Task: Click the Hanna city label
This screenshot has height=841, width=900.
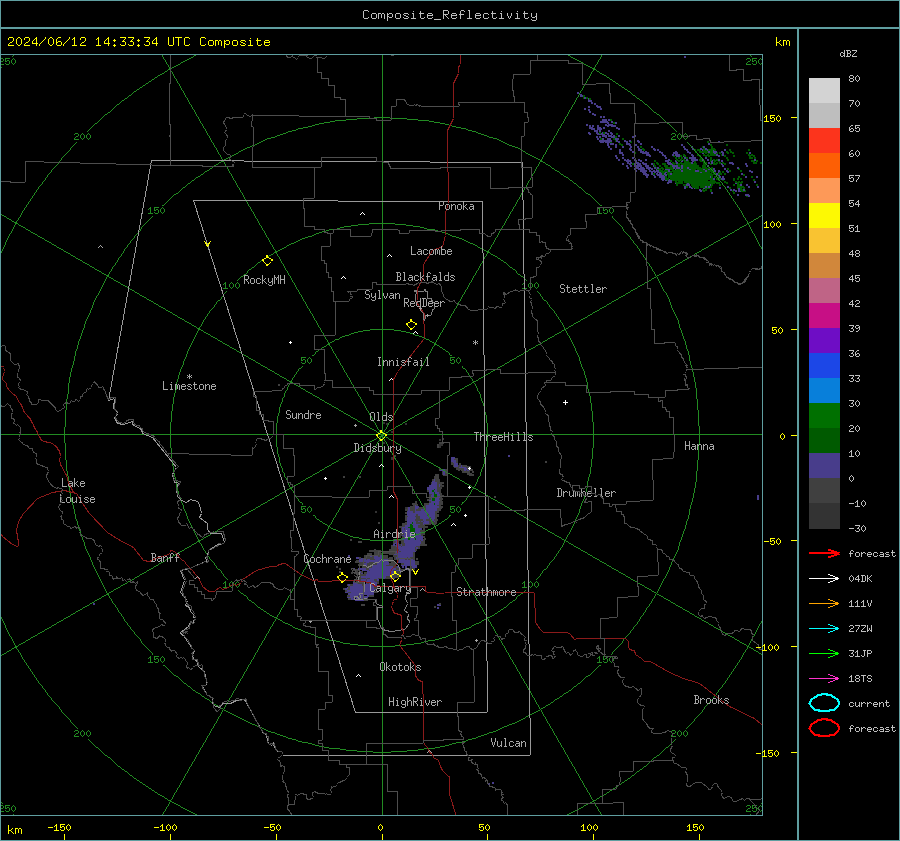Action: coord(699,446)
